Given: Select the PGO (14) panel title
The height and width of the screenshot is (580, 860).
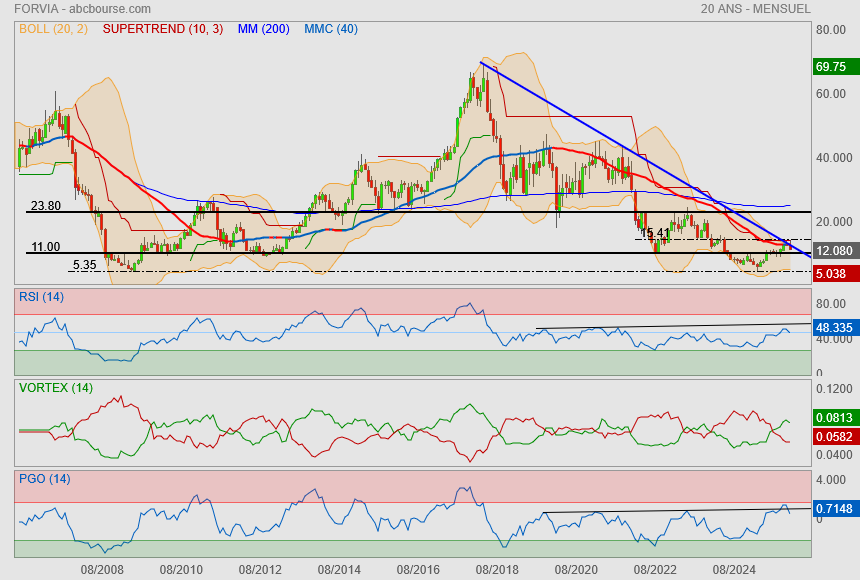Looking at the screenshot, I should tap(44, 479).
